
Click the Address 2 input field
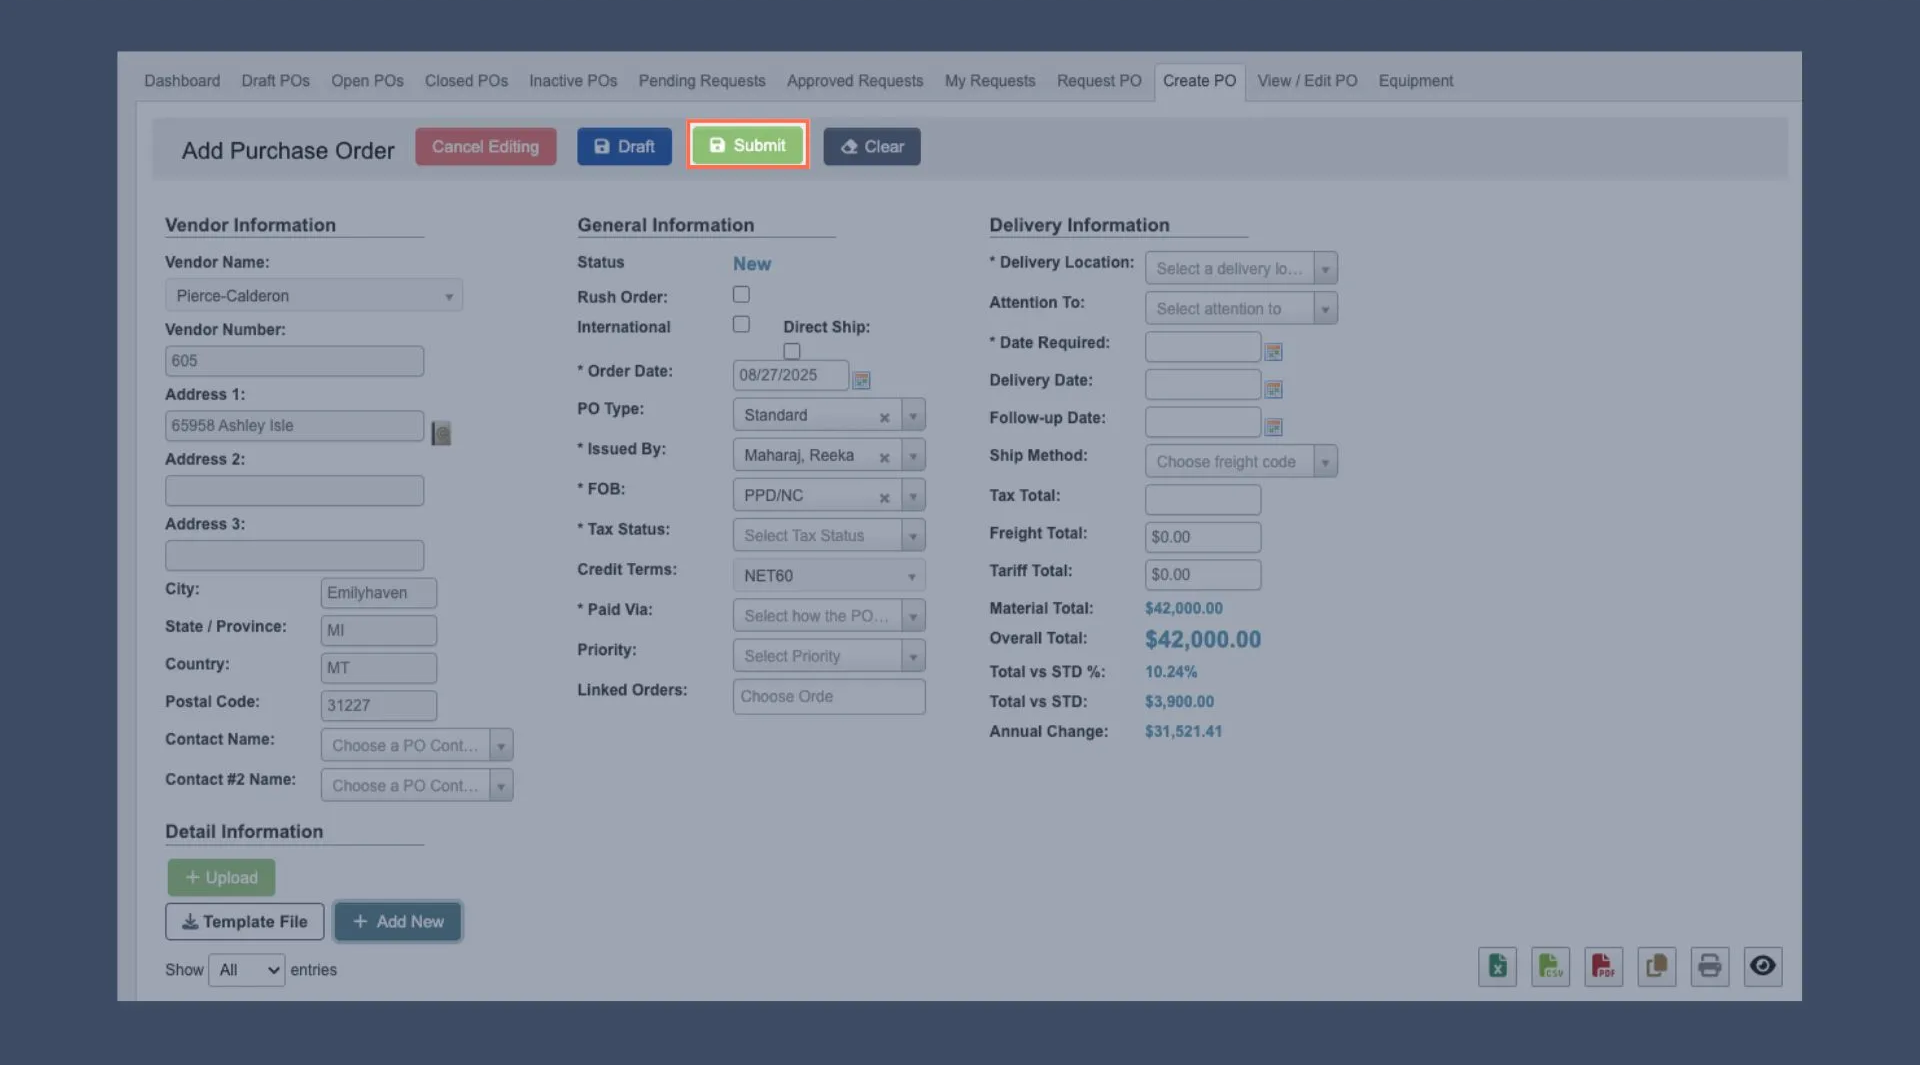(294, 490)
